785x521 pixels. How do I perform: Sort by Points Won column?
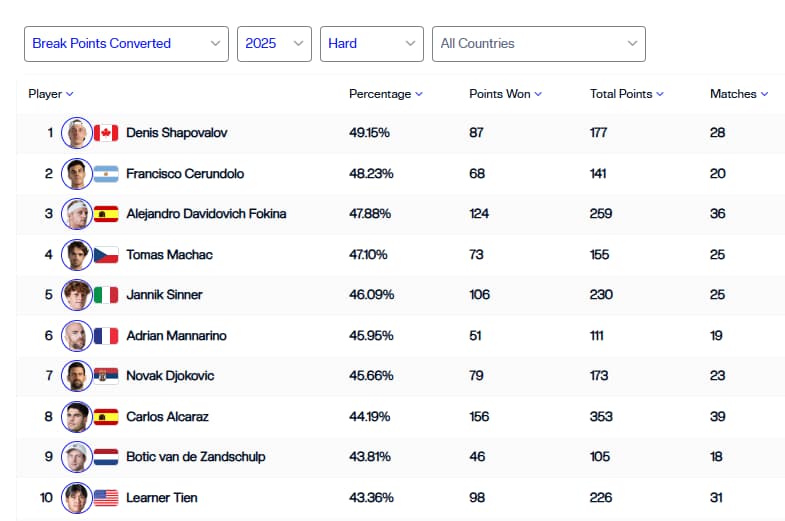coord(505,94)
